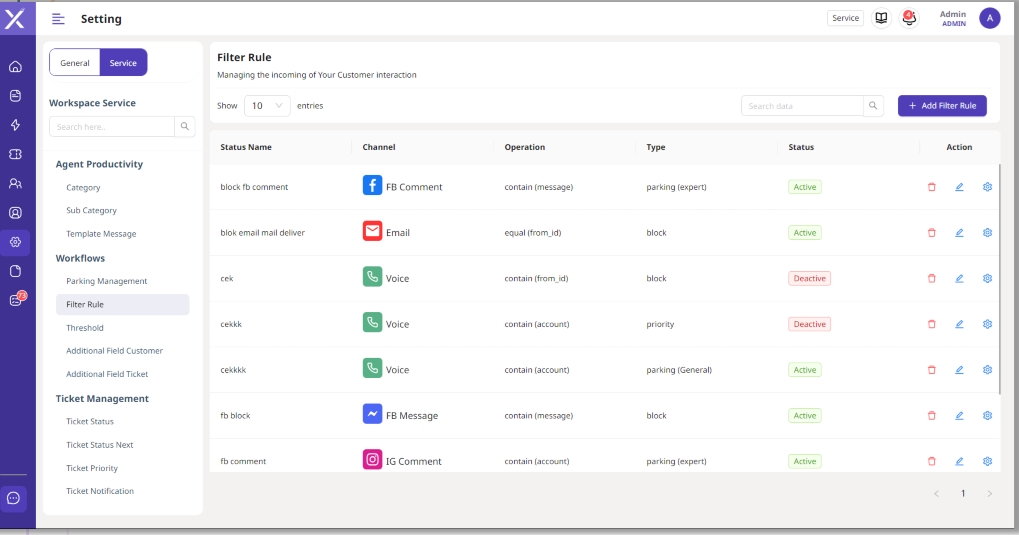Select Ticket Priority menu item
The height and width of the screenshot is (535, 1019).
[92, 468]
